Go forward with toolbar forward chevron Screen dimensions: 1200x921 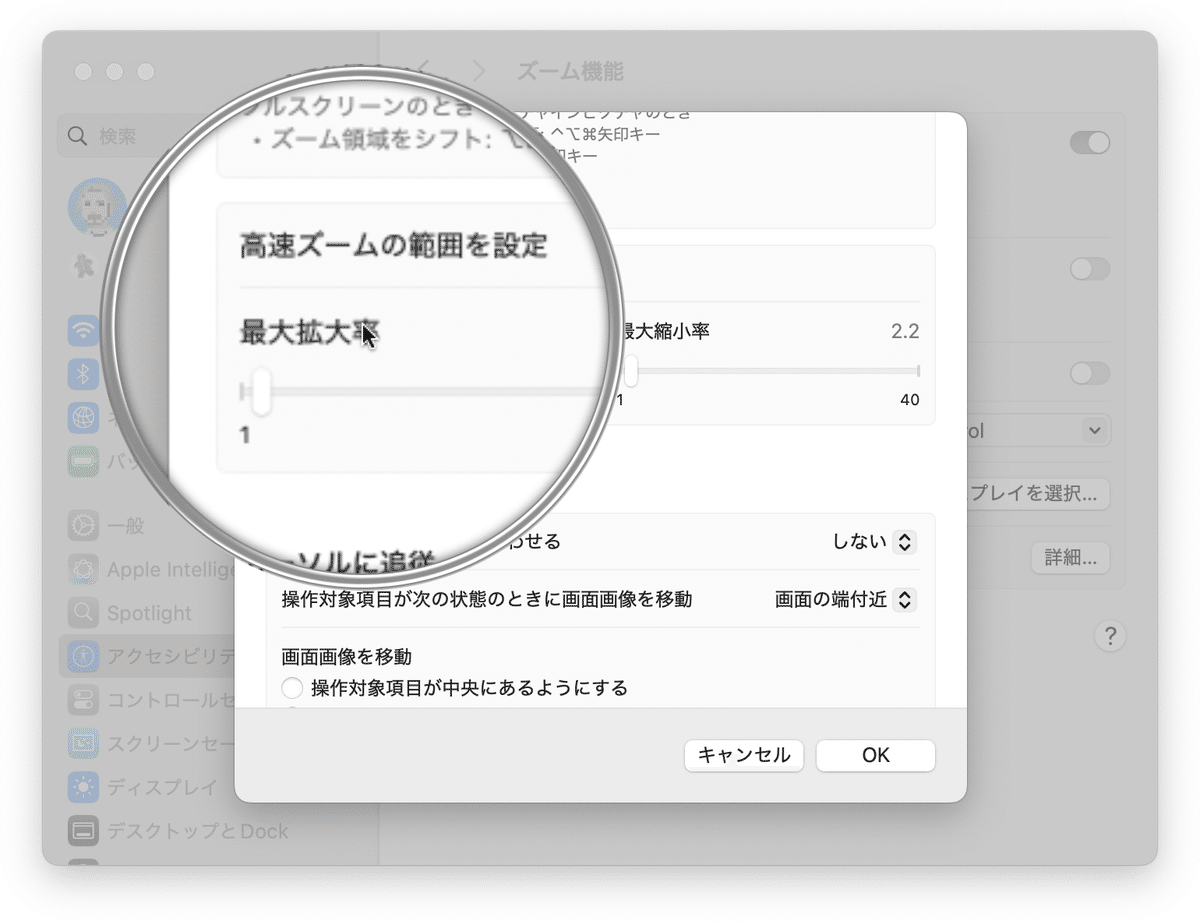click(x=479, y=71)
